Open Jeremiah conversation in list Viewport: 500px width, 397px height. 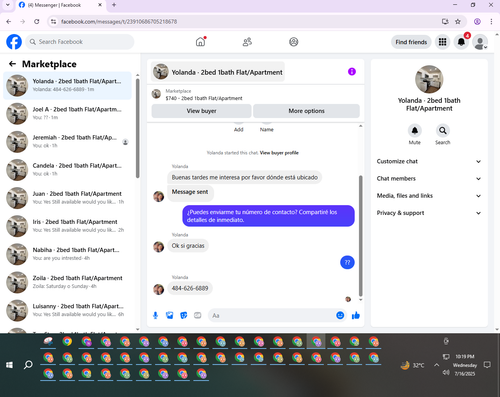[x=68, y=141]
